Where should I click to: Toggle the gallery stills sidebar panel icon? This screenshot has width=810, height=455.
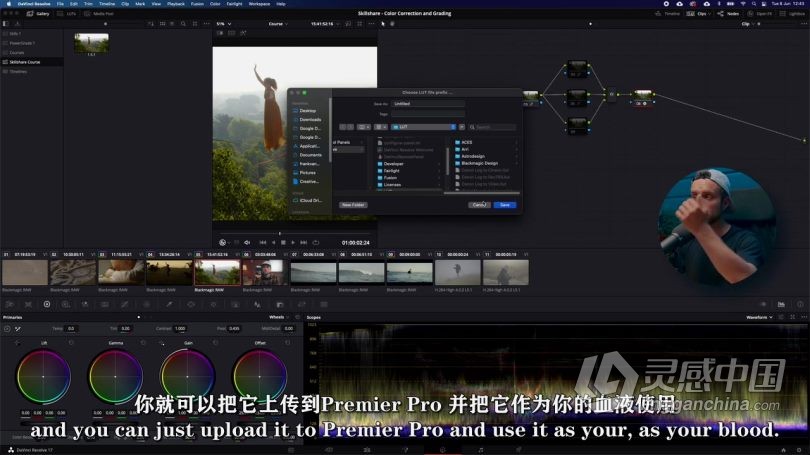pyautogui.click(x=6, y=24)
